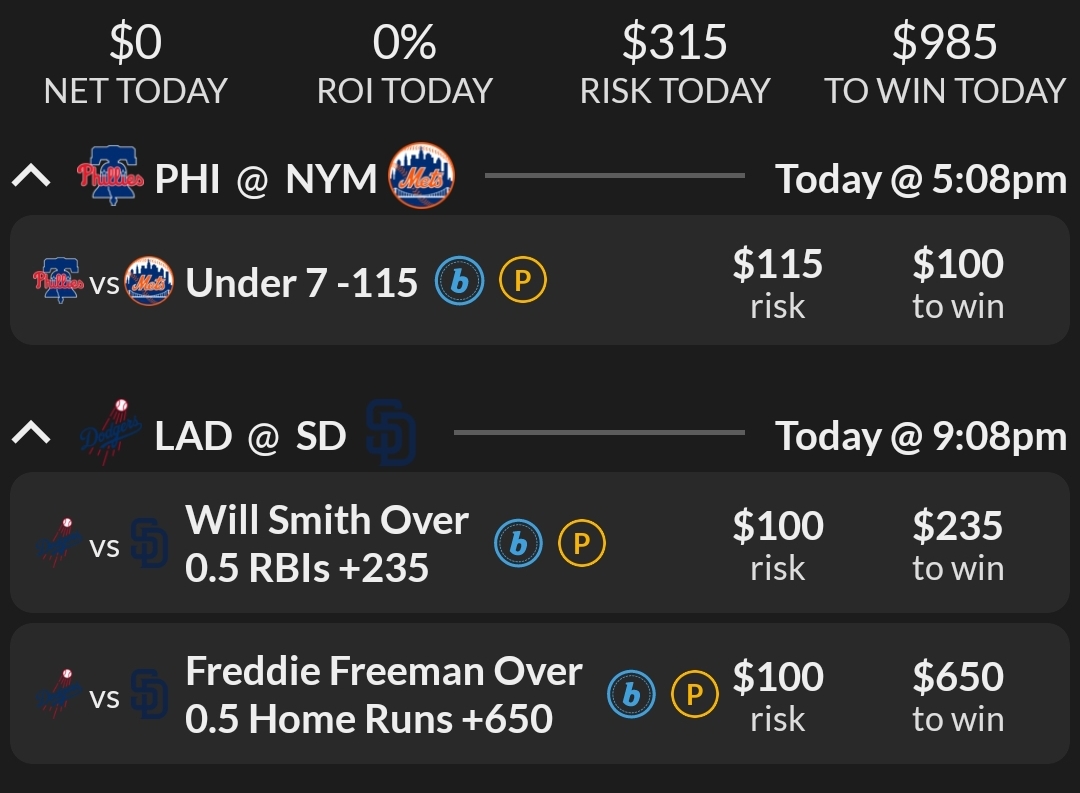The width and height of the screenshot is (1080, 793).
Task: Click the Today @ 9:08pm game time
Action: pyautogui.click(x=920, y=436)
